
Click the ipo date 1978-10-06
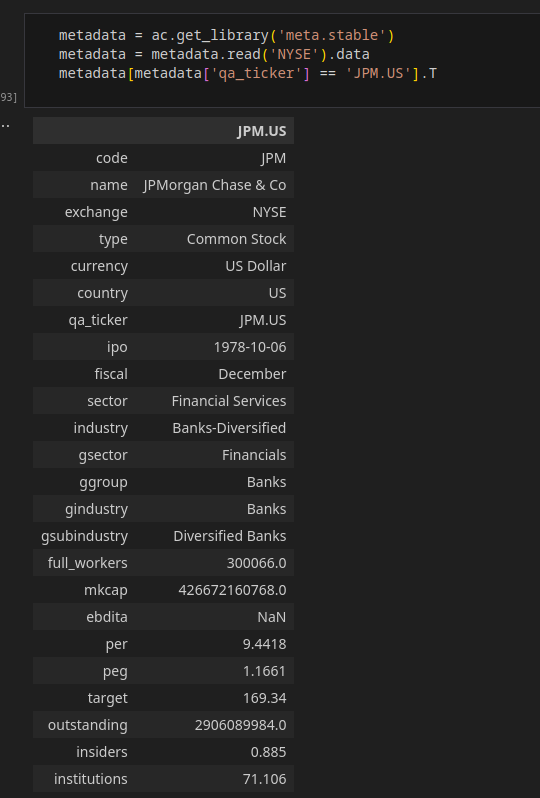250,347
